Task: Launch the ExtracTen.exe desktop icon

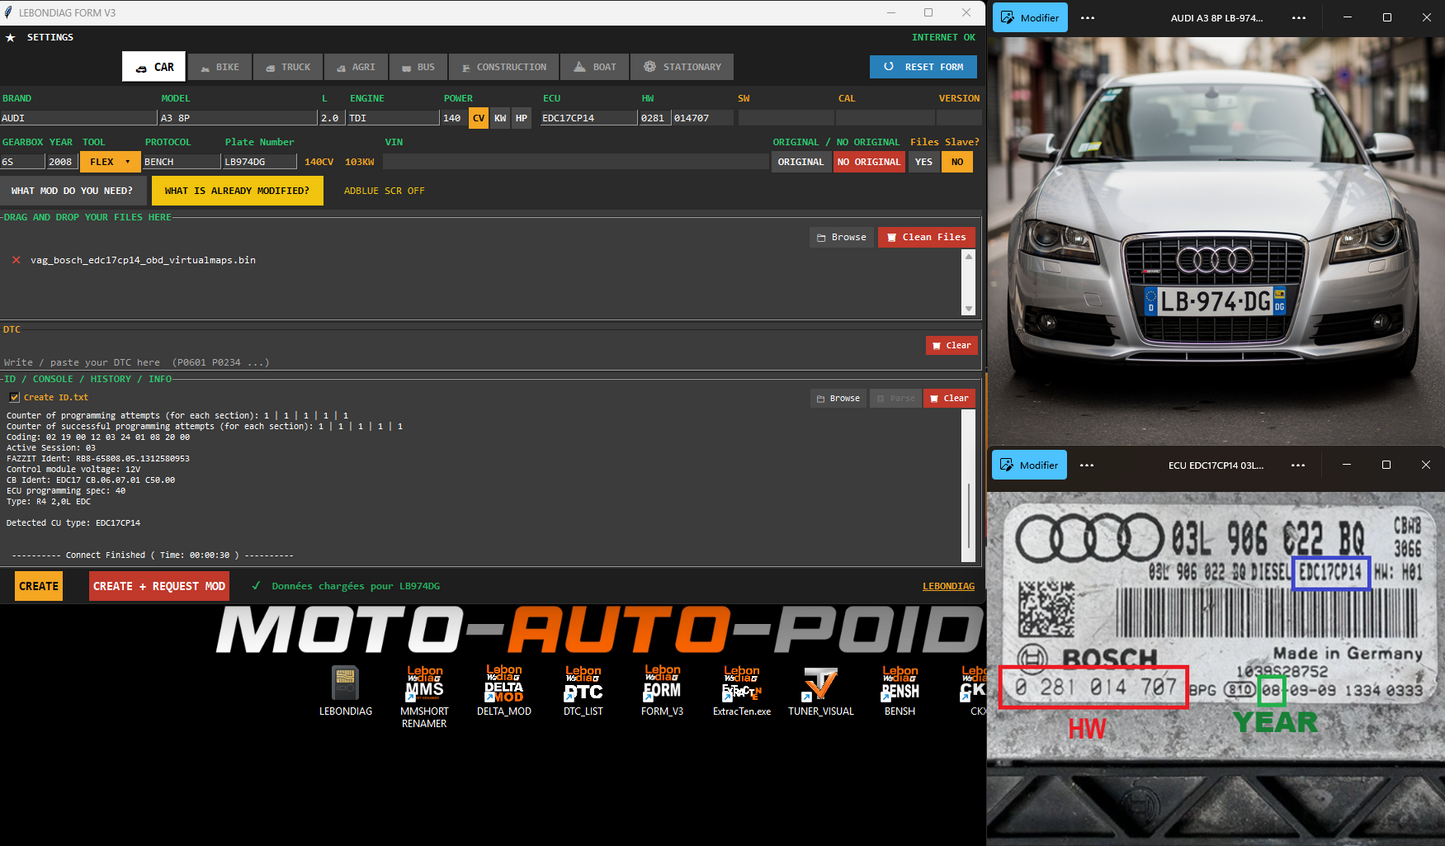Action: [741, 691]
